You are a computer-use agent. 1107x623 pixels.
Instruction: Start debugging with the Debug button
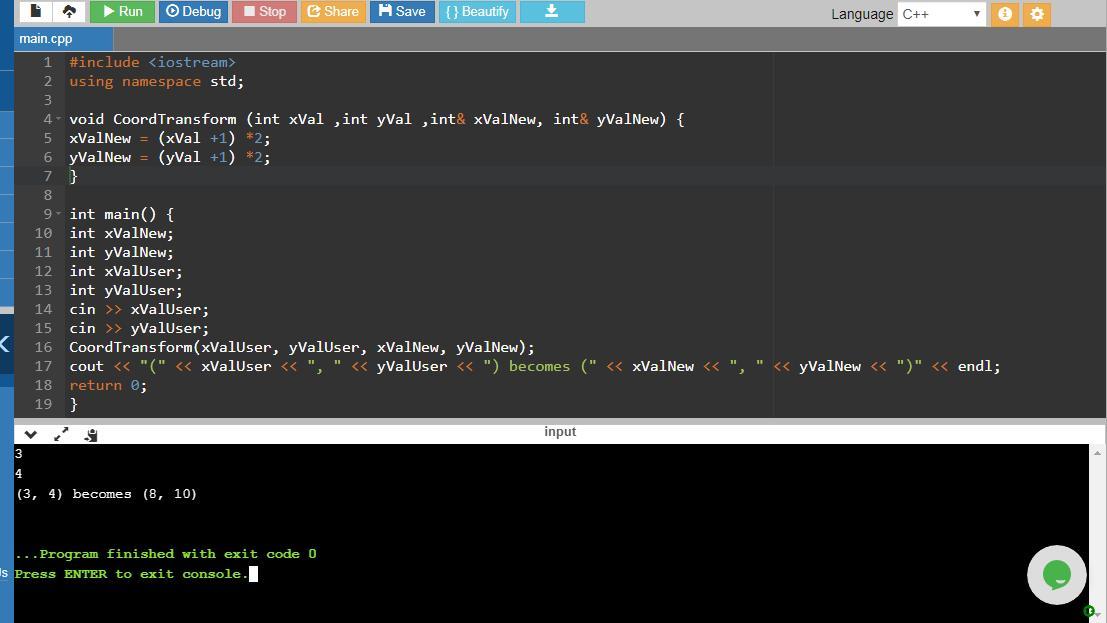[x=193, y=12]
